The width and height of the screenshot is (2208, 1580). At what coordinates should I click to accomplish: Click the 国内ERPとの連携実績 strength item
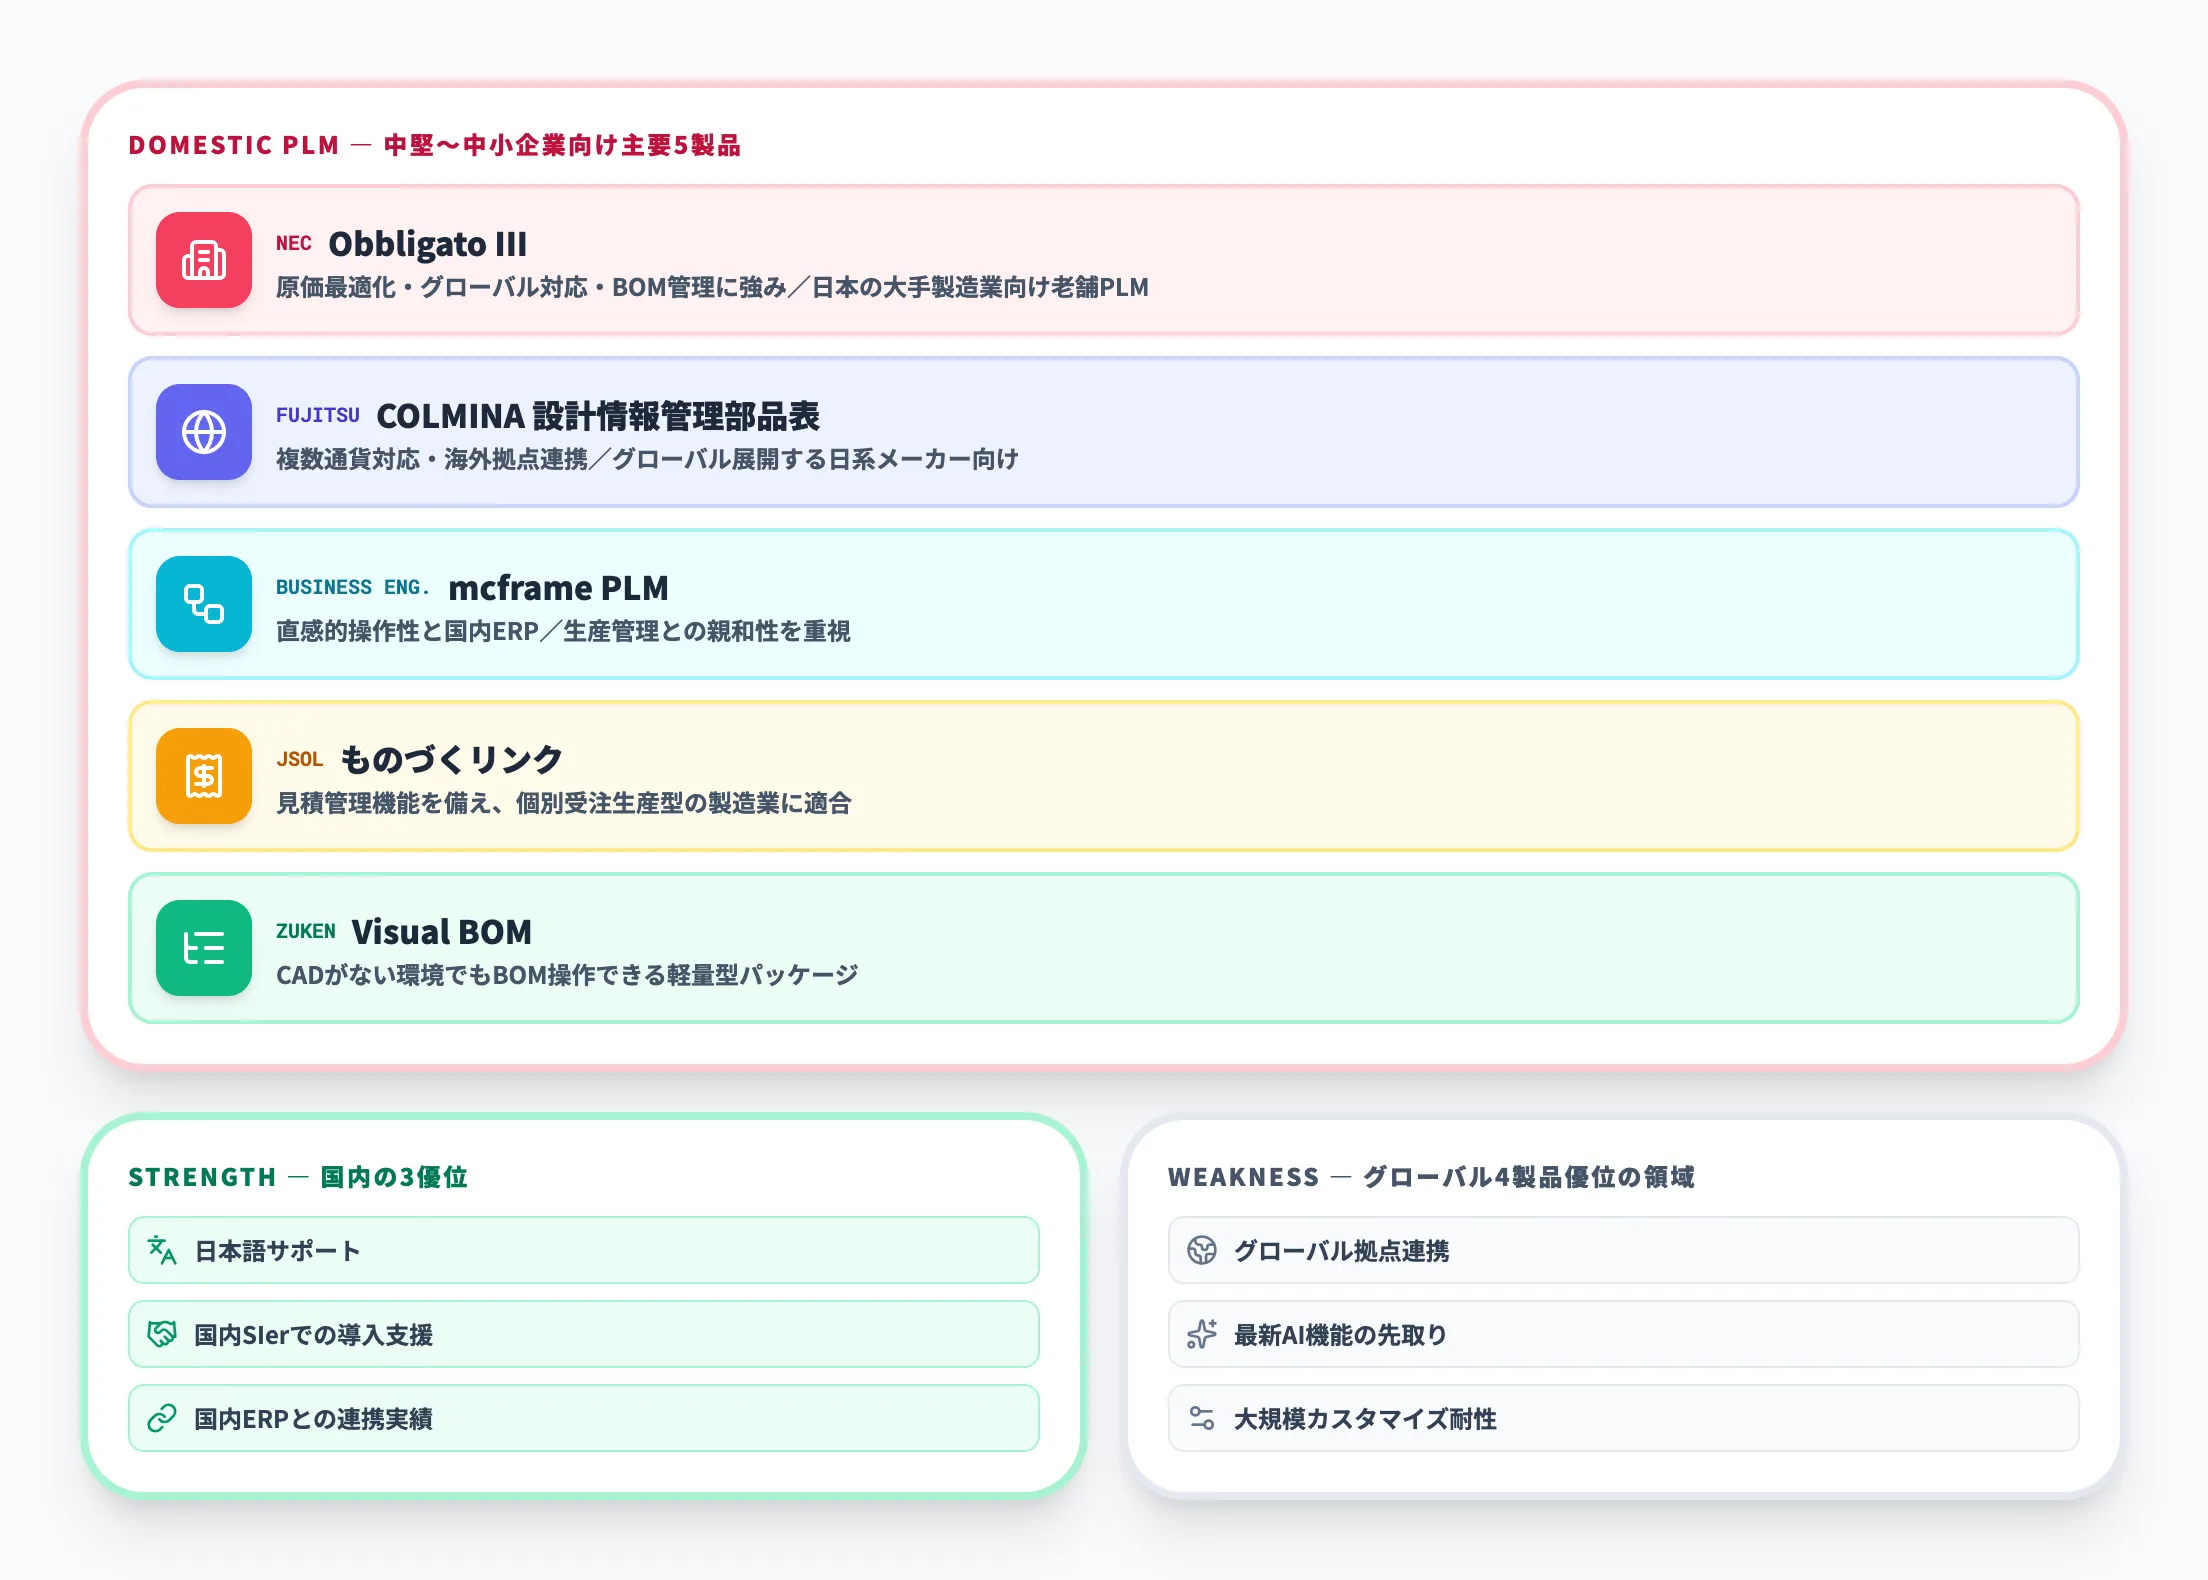584,1418
